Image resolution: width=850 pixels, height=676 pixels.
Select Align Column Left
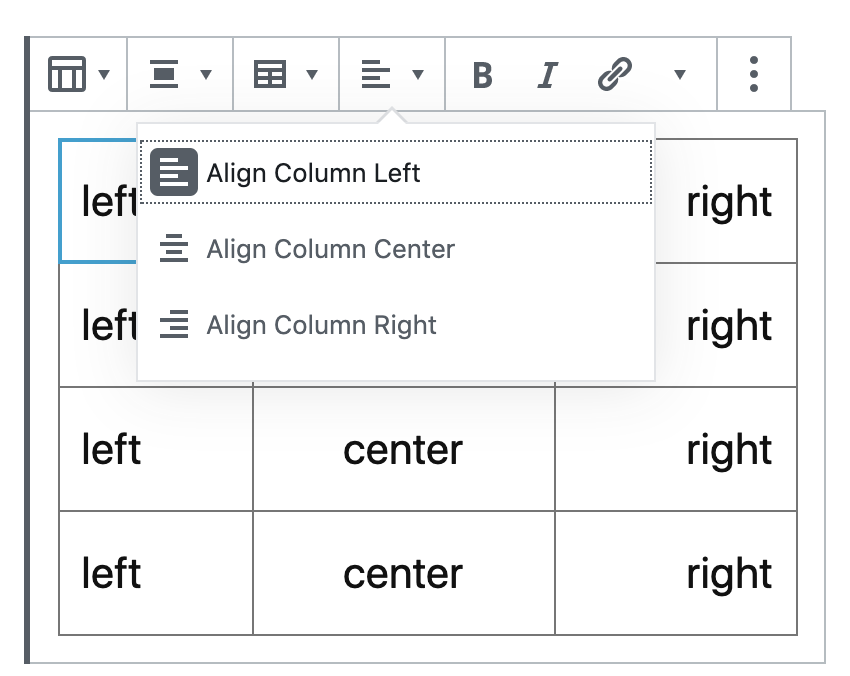[x=395, y=173]
